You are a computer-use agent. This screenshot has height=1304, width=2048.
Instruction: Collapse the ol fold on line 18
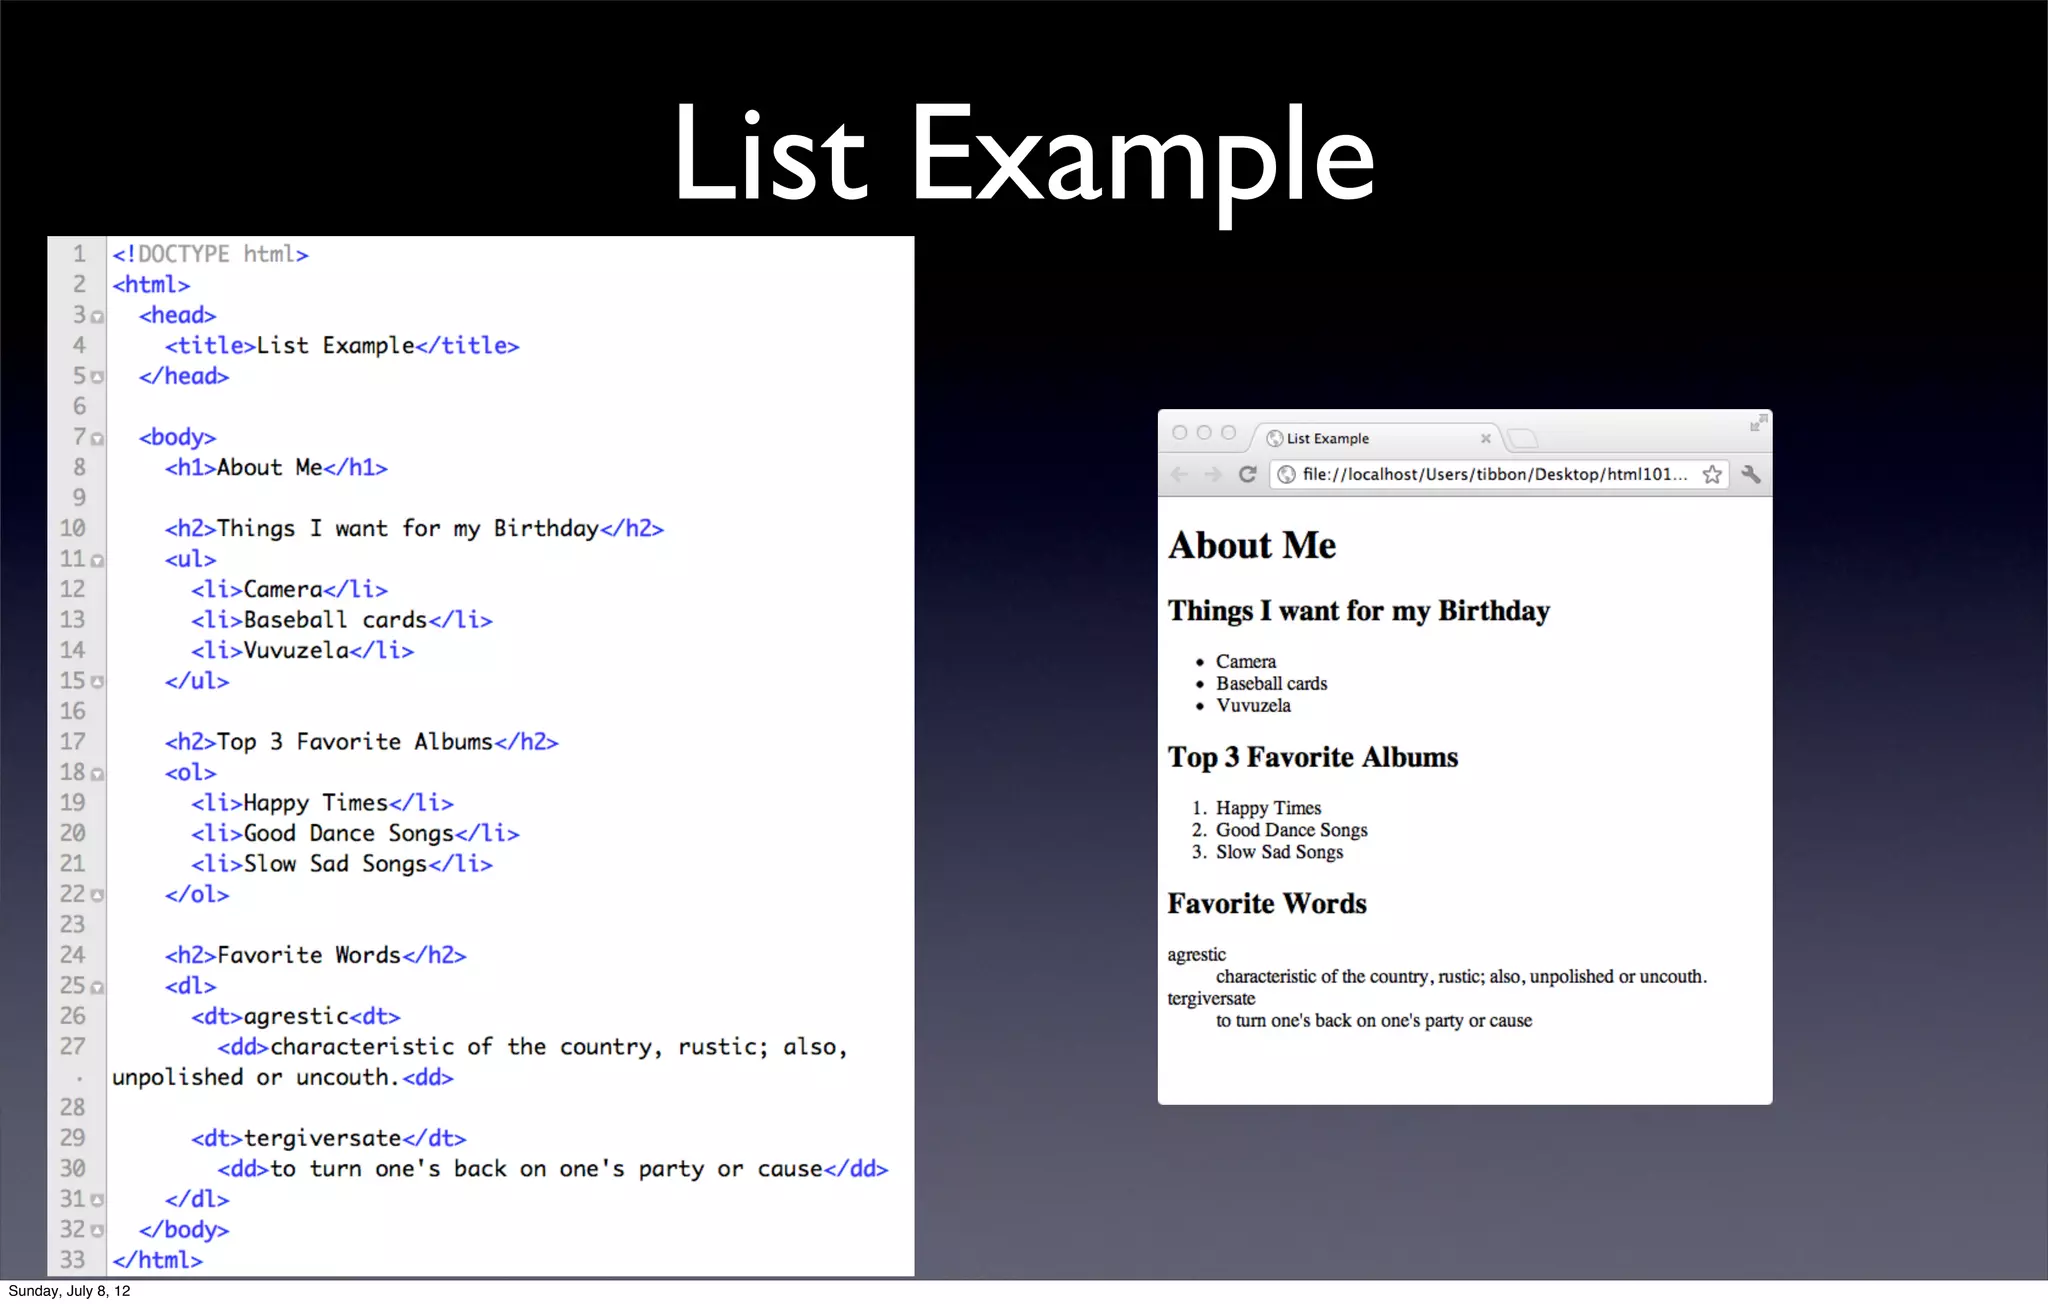point(97,774)
